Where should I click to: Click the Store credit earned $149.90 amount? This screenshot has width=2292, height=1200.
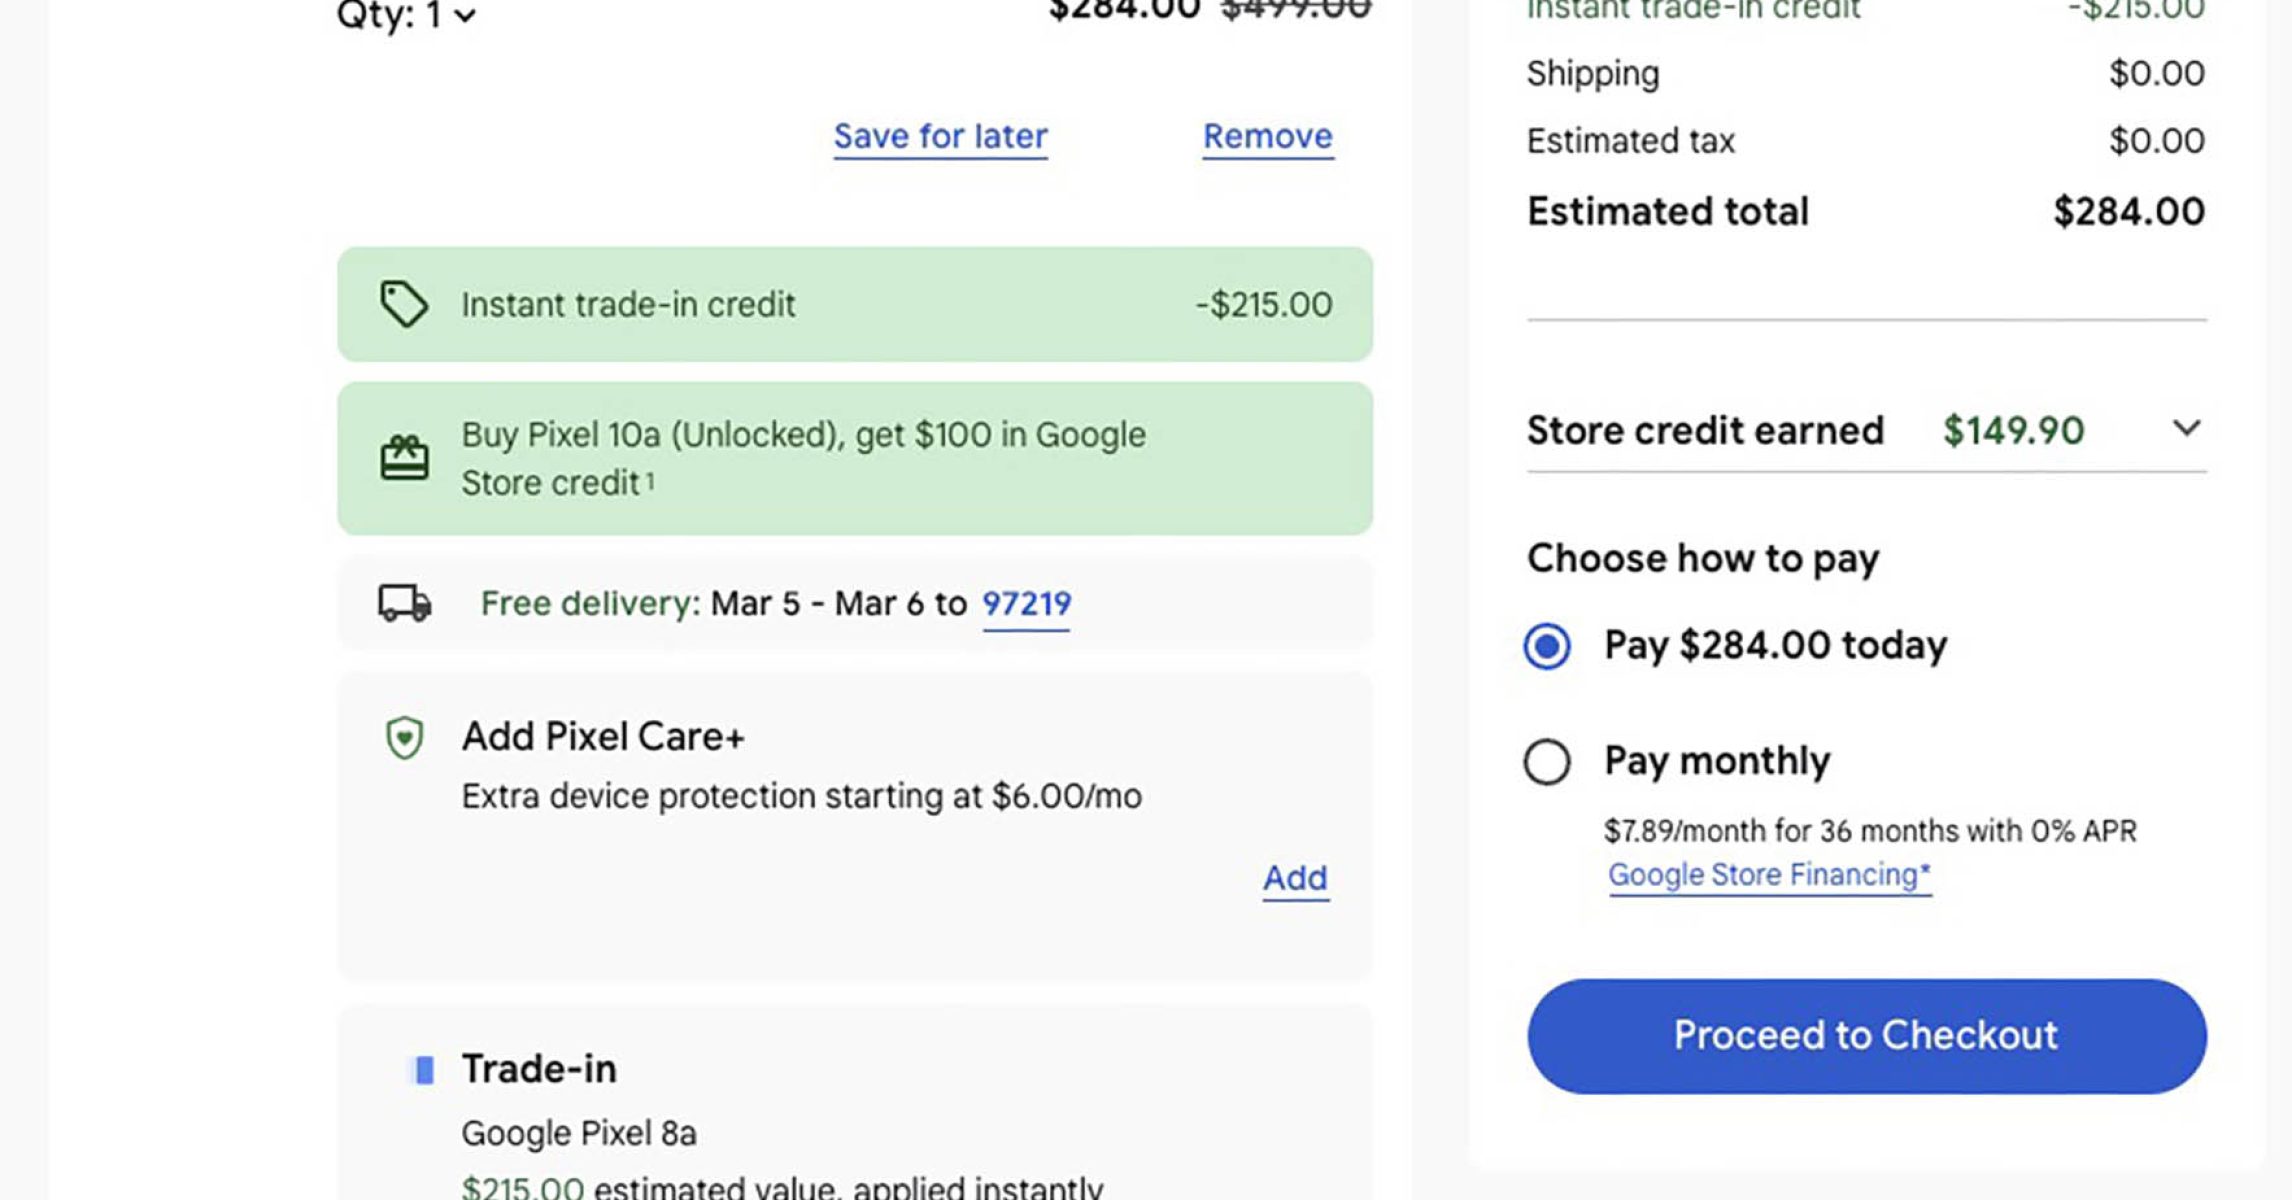click(x=2012, y=431)
